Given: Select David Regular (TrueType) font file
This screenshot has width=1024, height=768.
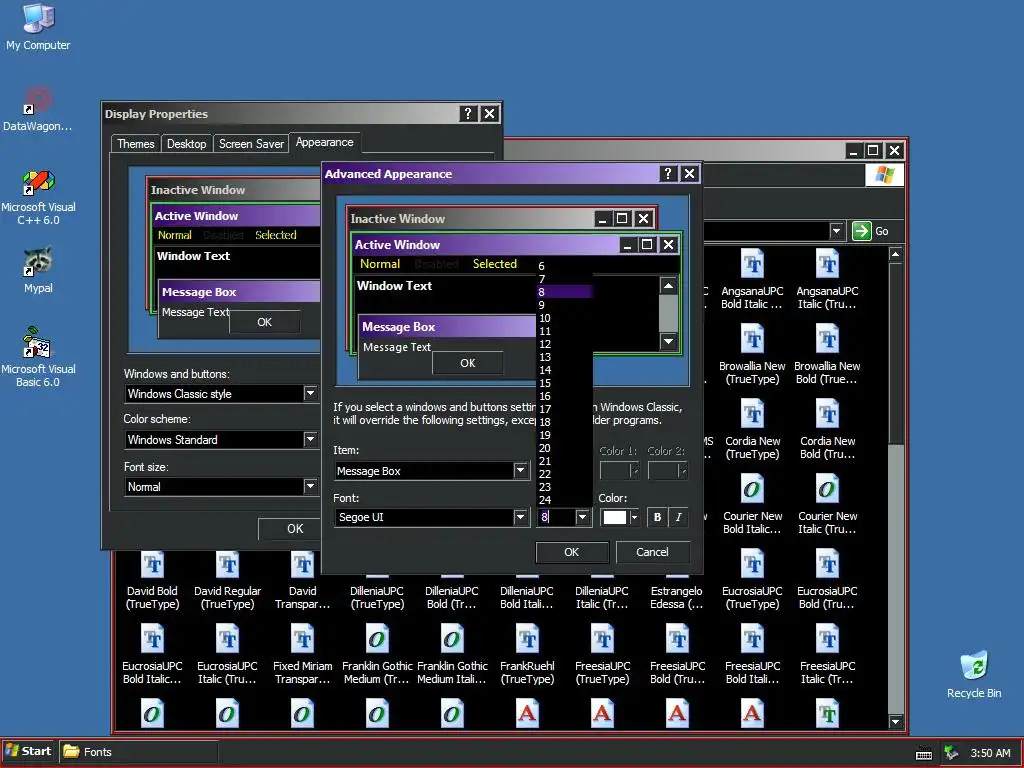Looking at the screenshot, I should tap(227, 581).
